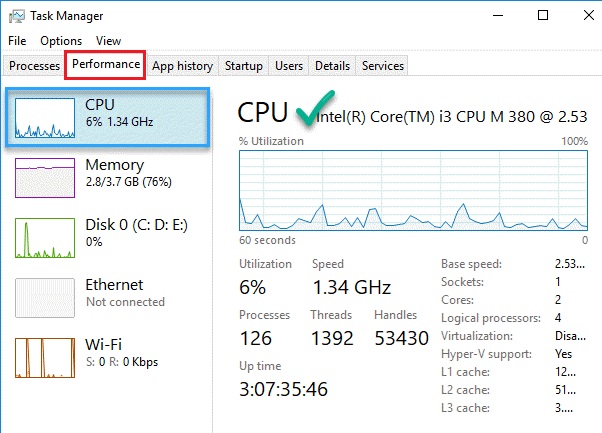Select the Ethernet graph thumbnail
This screenshot has width=602, height=433.
tap(44, 297)
